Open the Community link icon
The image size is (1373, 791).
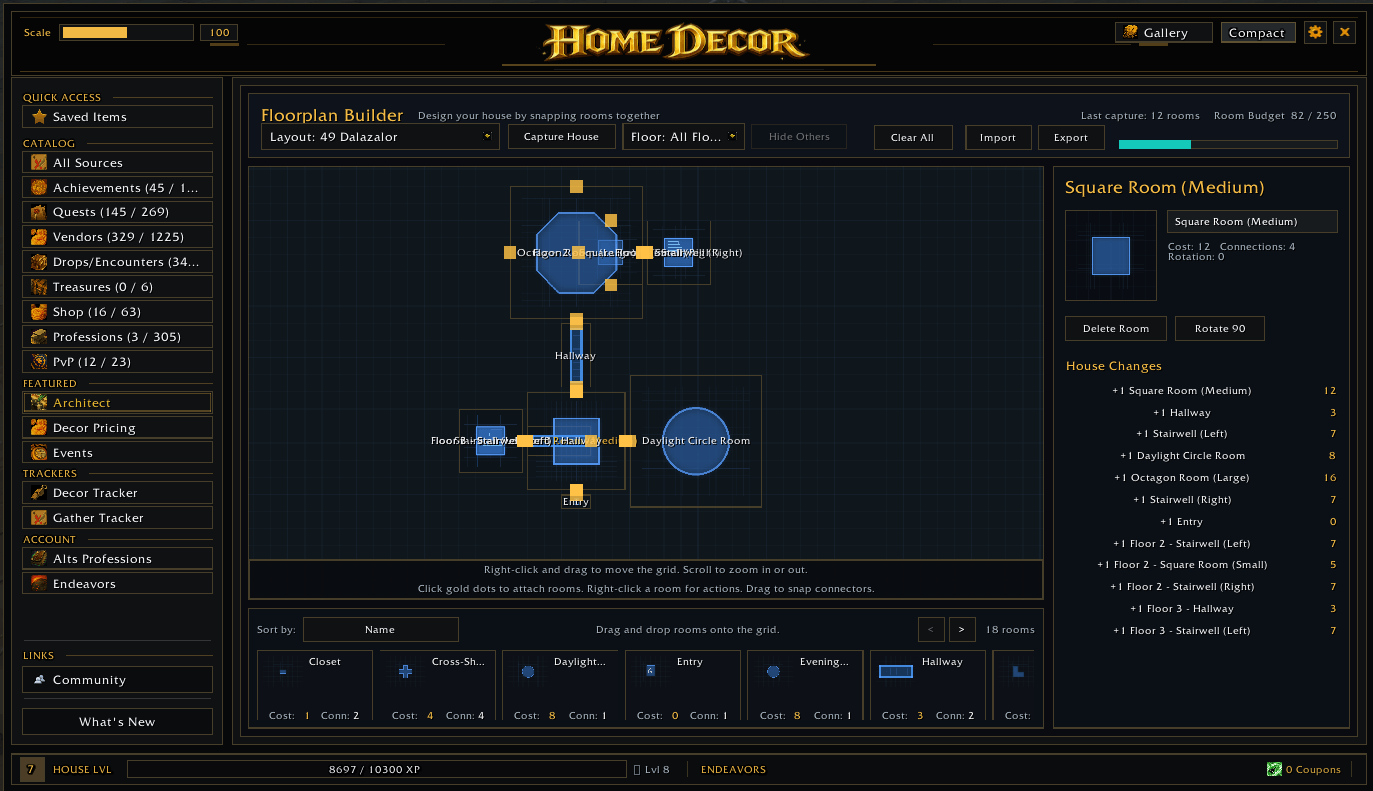click(39, 680)
